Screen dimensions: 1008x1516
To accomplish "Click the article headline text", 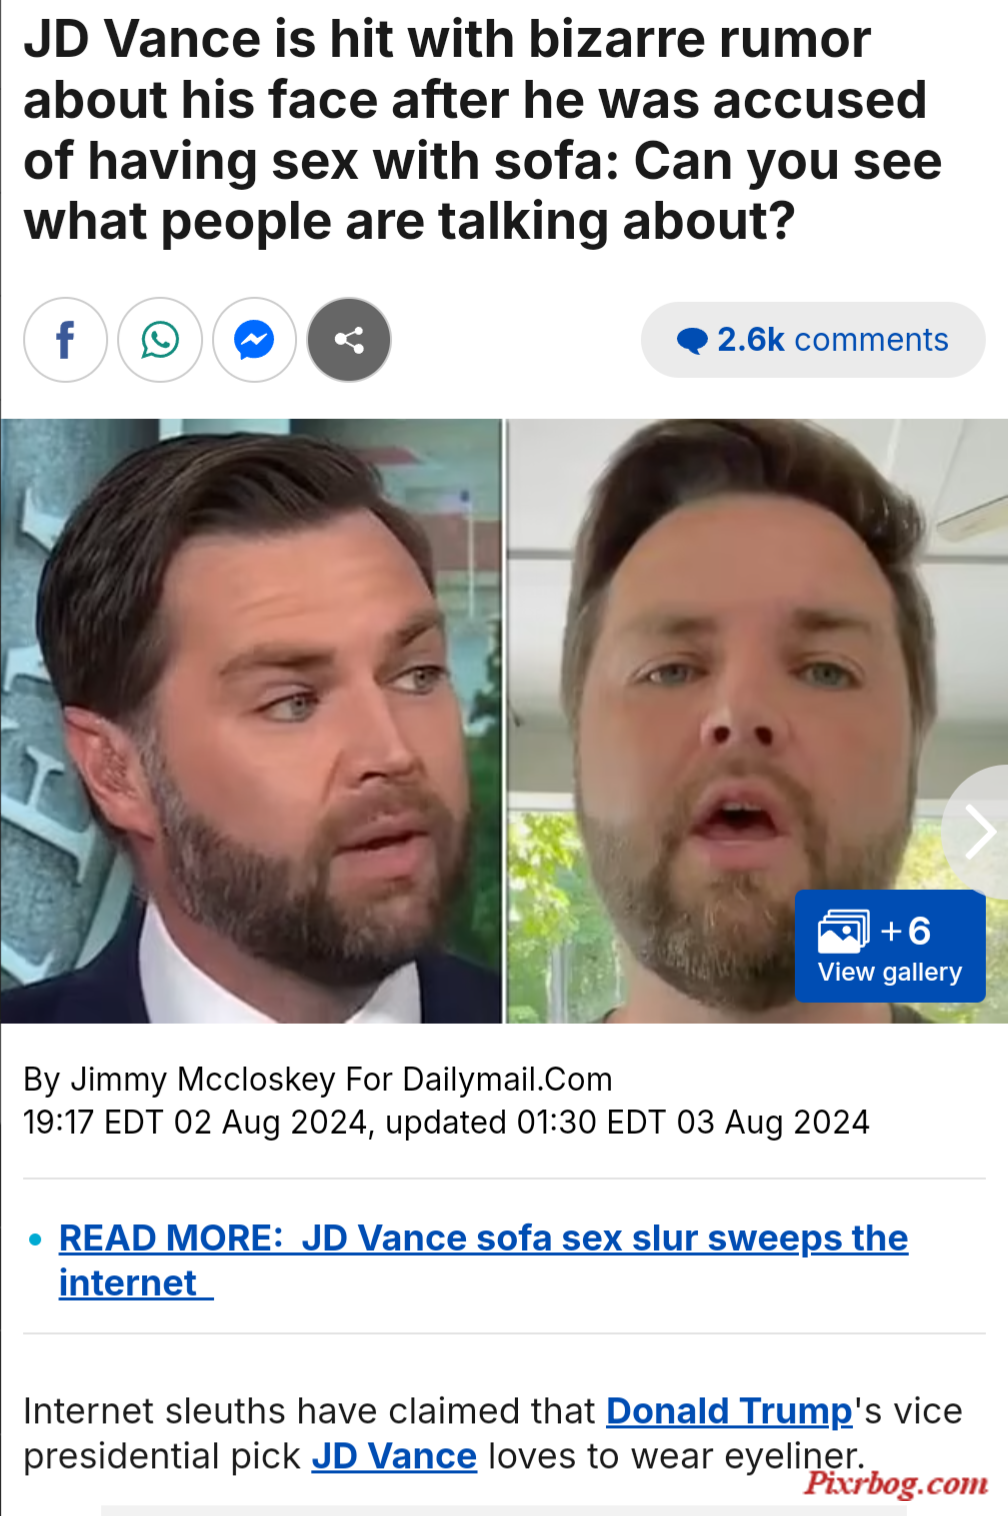I will tap(482, 130).
